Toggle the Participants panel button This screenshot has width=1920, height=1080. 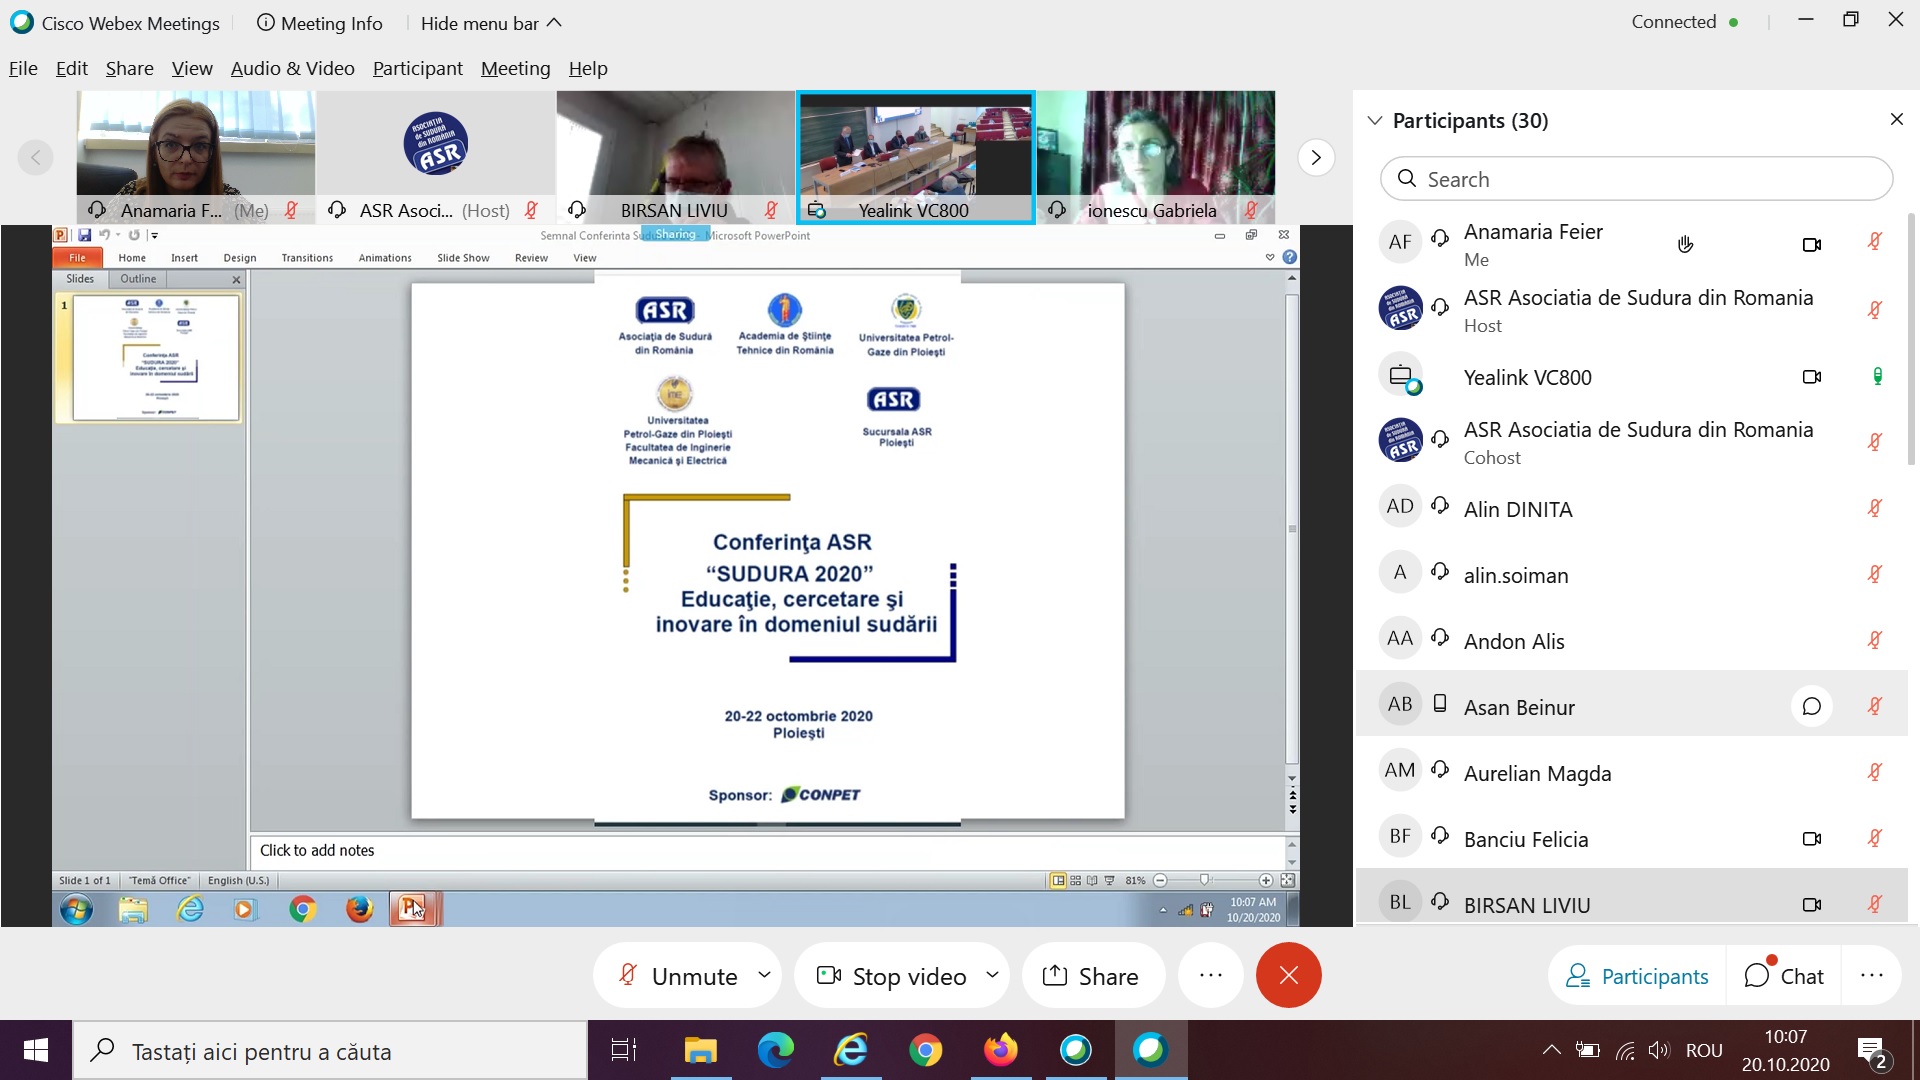[1637, 976]
